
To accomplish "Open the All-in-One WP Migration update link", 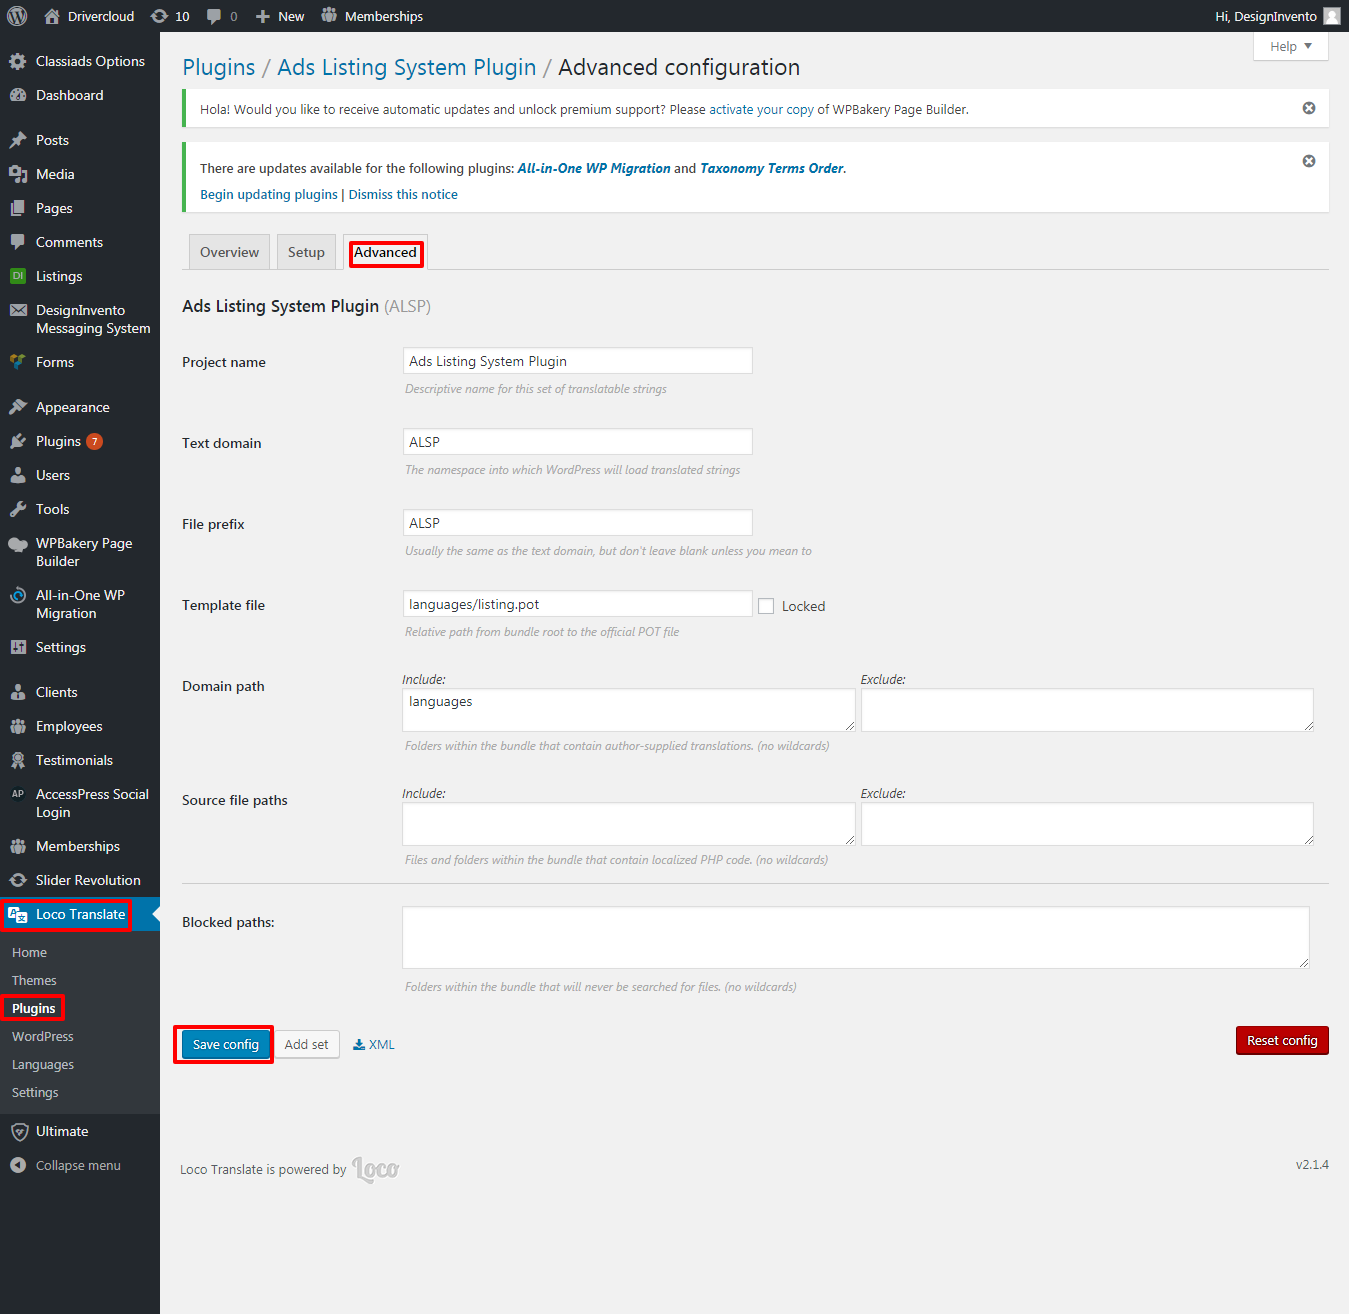I will (594, 168).
